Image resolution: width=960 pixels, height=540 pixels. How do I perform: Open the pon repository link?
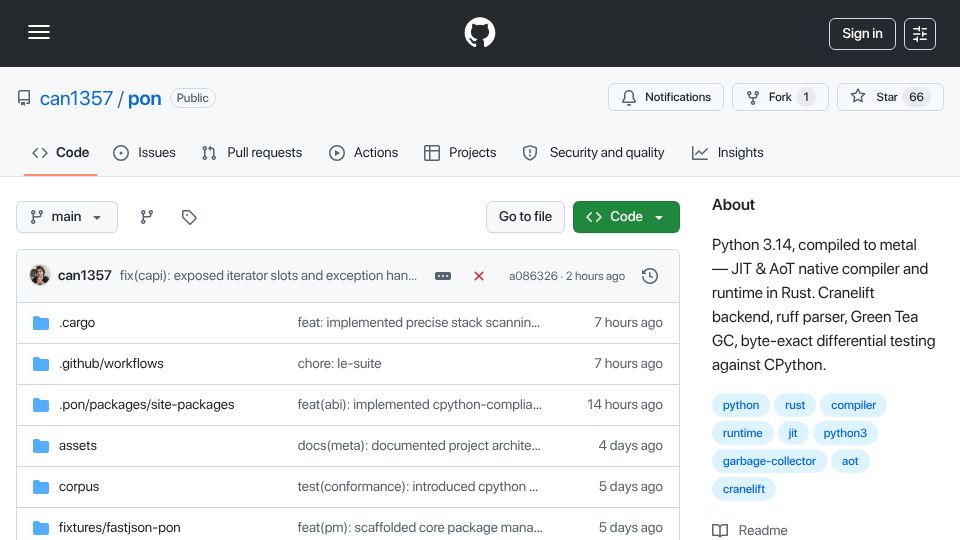click(x=144, y=98)
